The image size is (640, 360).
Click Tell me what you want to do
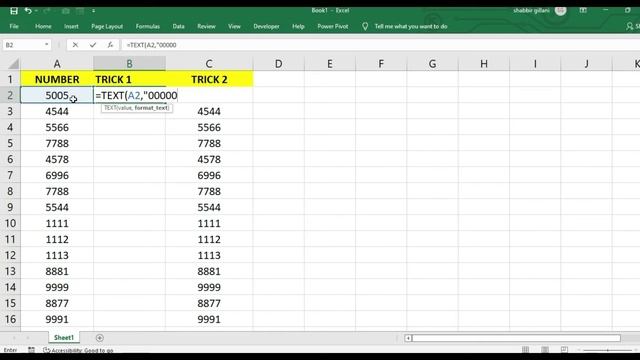click(x=411, y=26)
